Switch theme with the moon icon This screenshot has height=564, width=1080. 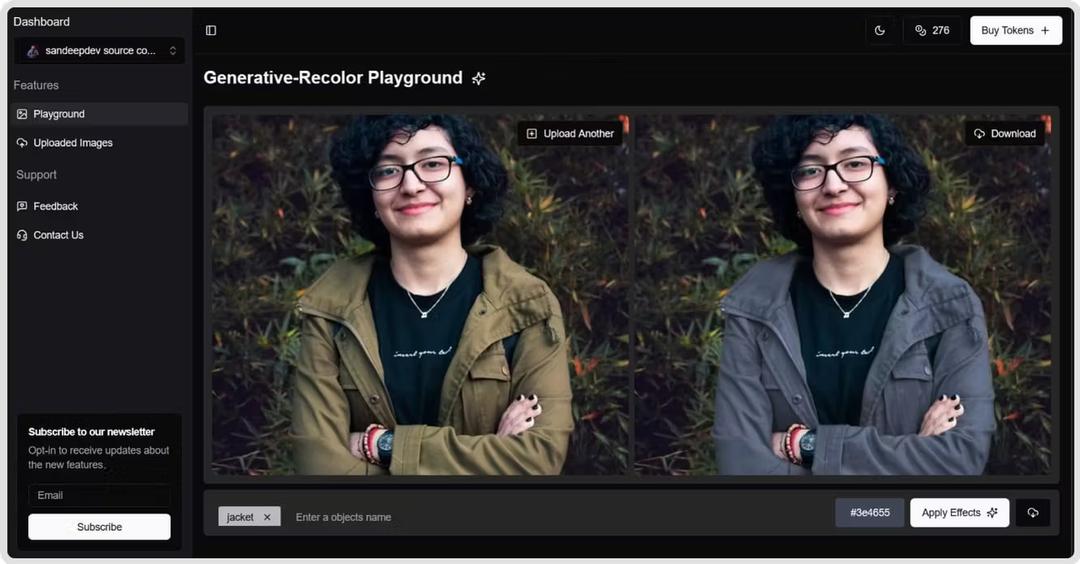[880, 30]
